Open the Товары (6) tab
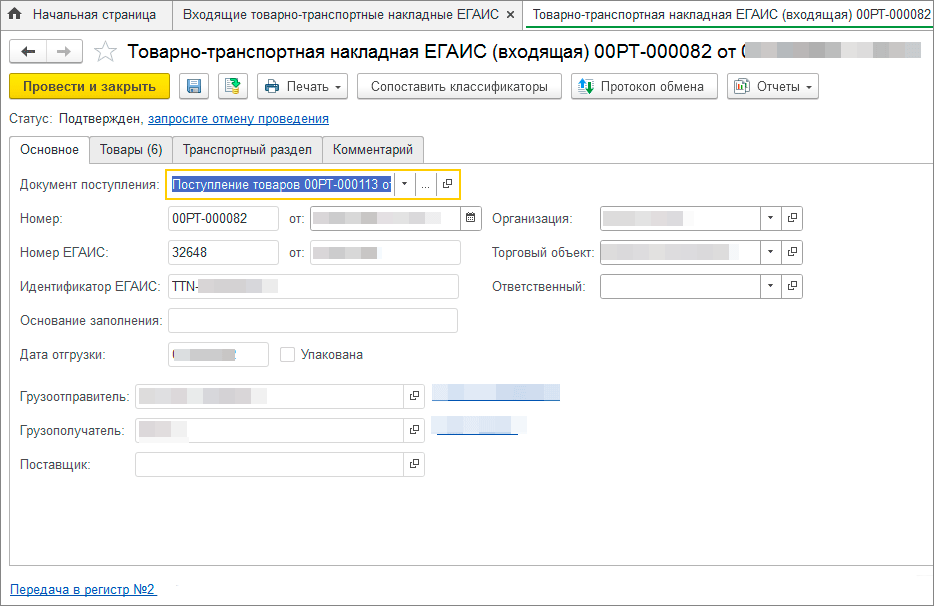Image resolution: width=934 pixels, height=606 pixels. click(131, 150)
